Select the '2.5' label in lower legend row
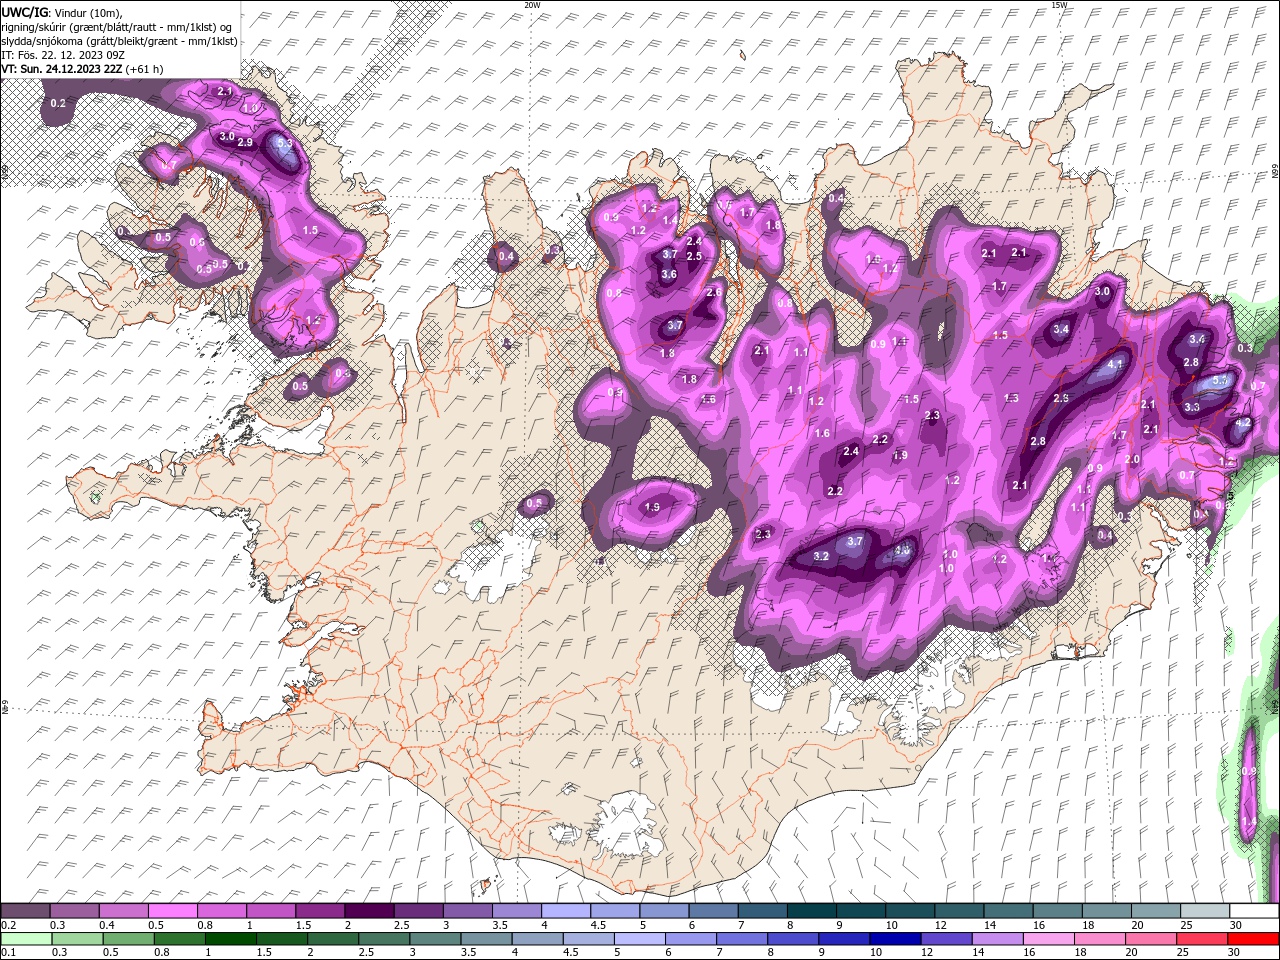The height and width of the screenshot is (960, 1280). click(366, 953)
